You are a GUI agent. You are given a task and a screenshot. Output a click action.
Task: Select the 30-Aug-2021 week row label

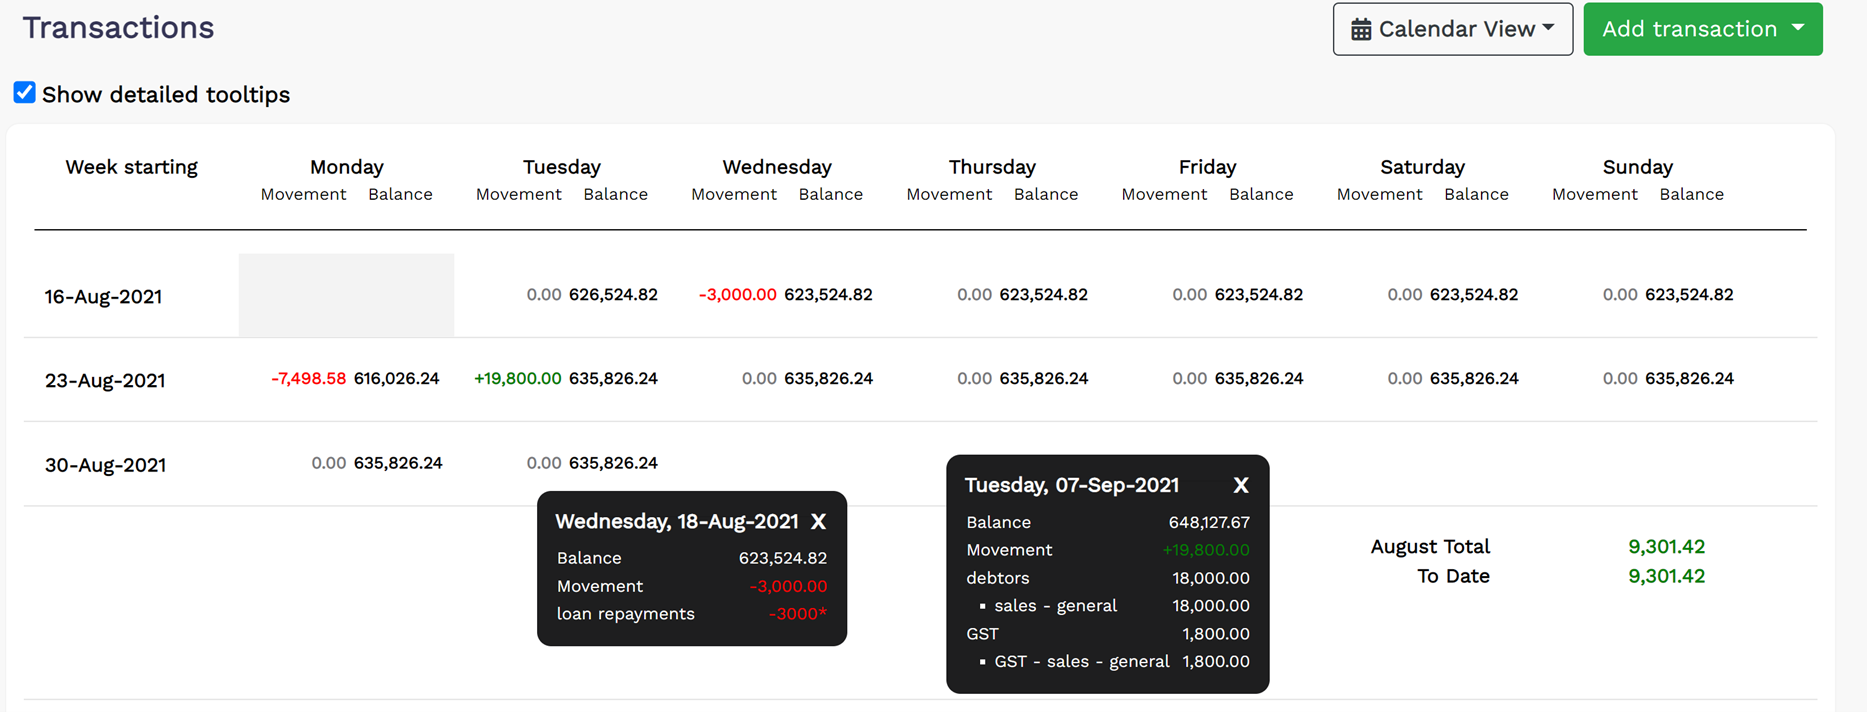click(x=104, y=464)
